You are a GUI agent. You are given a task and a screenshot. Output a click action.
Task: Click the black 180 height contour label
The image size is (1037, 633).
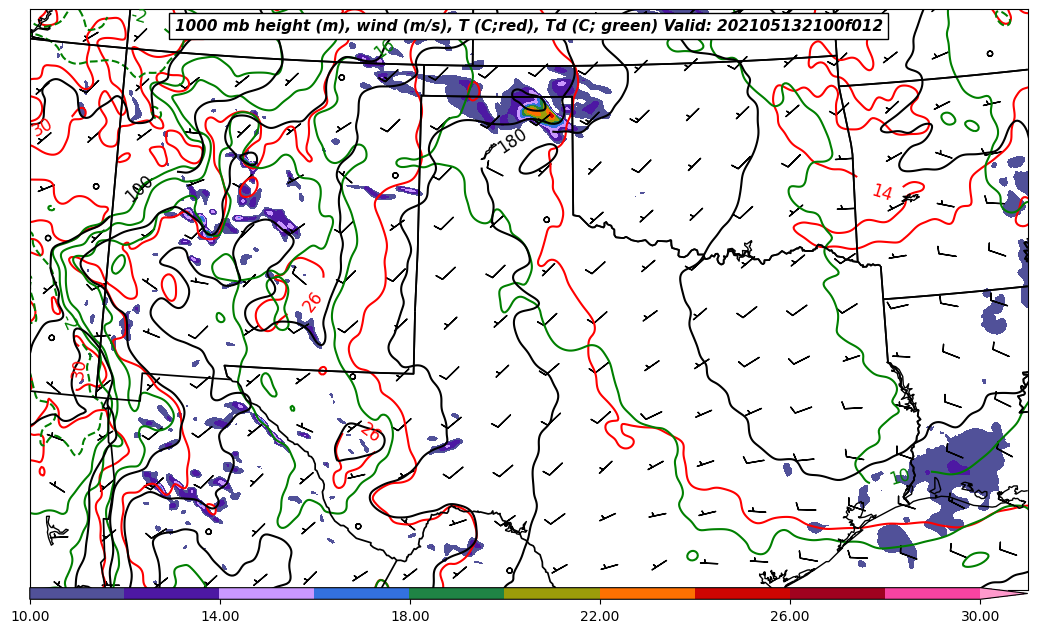pyautogui.click(x=512, y=140)
